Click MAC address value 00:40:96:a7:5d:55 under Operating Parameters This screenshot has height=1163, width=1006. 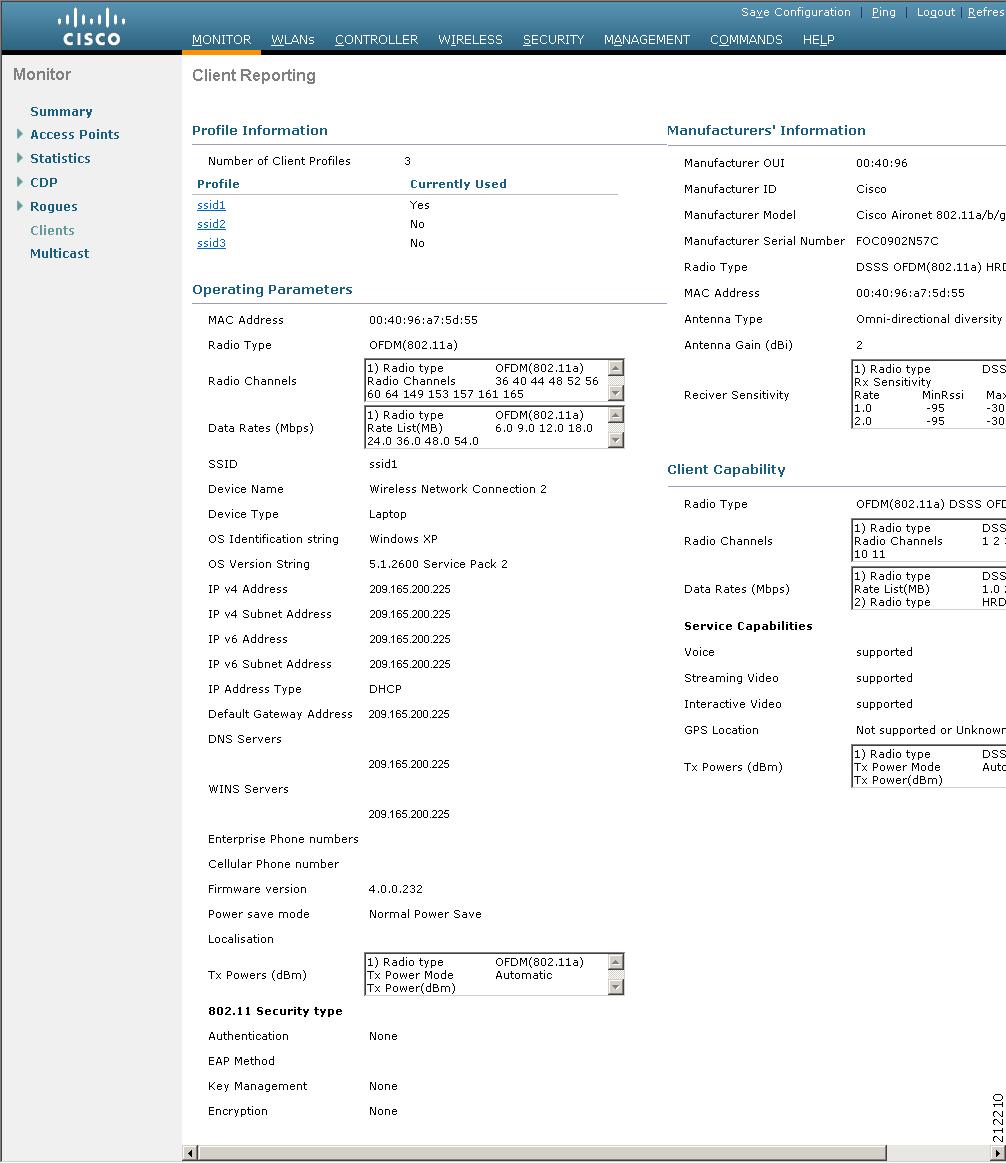pos(423,320)
